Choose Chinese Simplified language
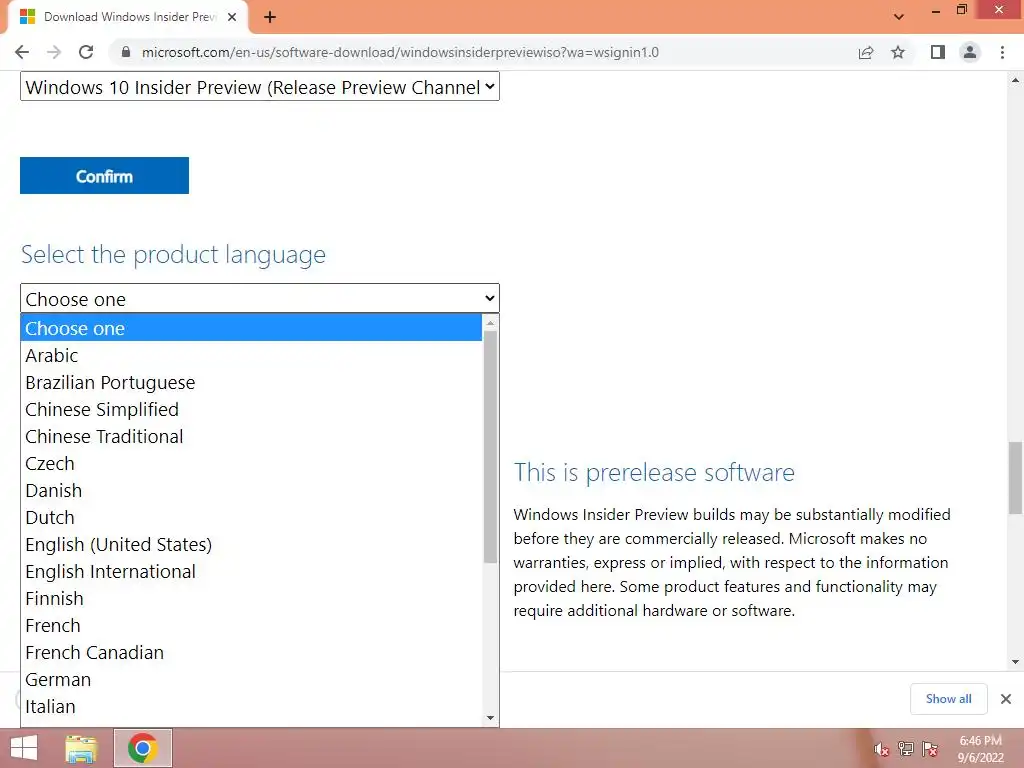This screenshot has width=1024, height=768. (x=251, y=409)
